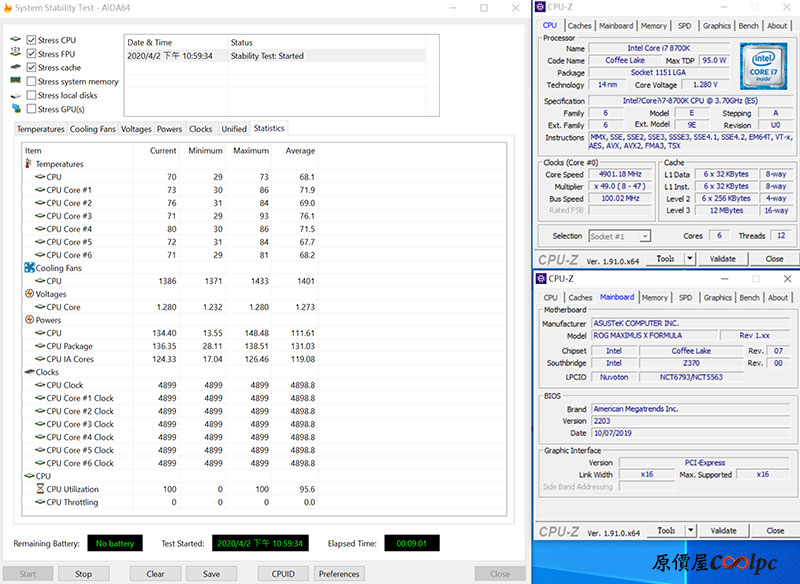800x584 pixels.
Task: Click the icon of the Clocks group
Action: click(30, 372)
